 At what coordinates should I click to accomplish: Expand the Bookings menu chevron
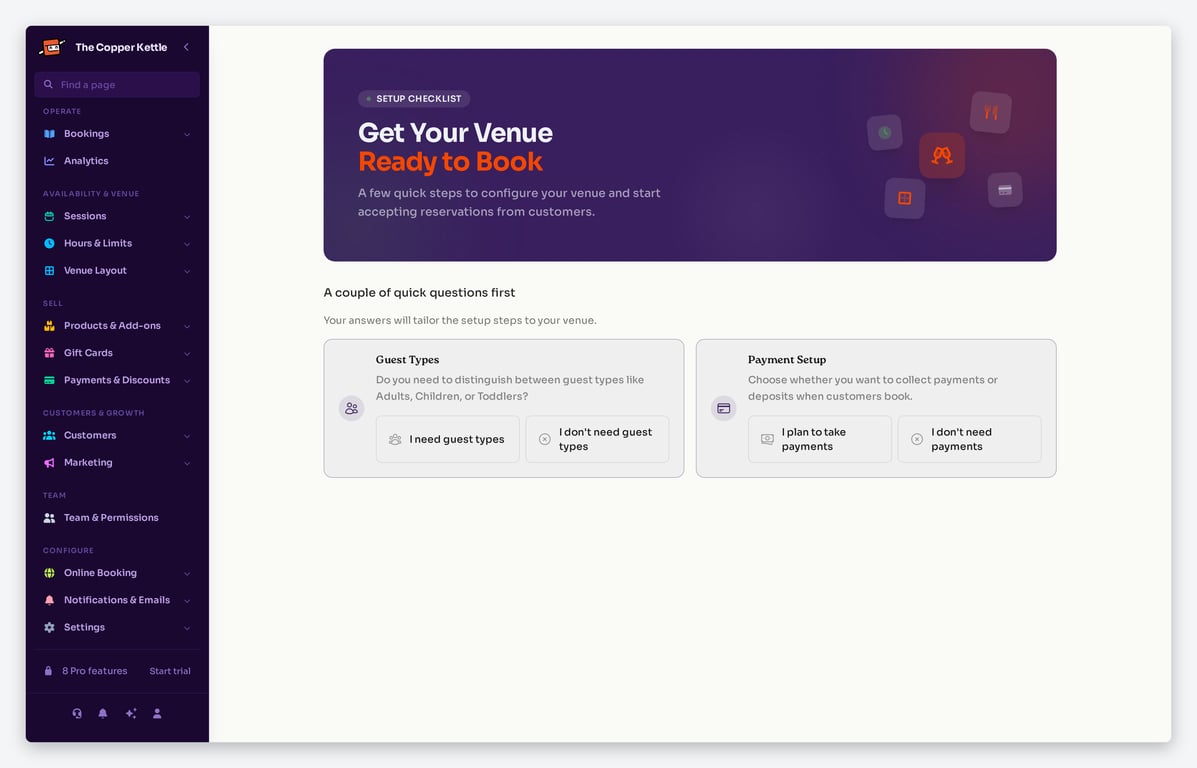tap(187, 134)
